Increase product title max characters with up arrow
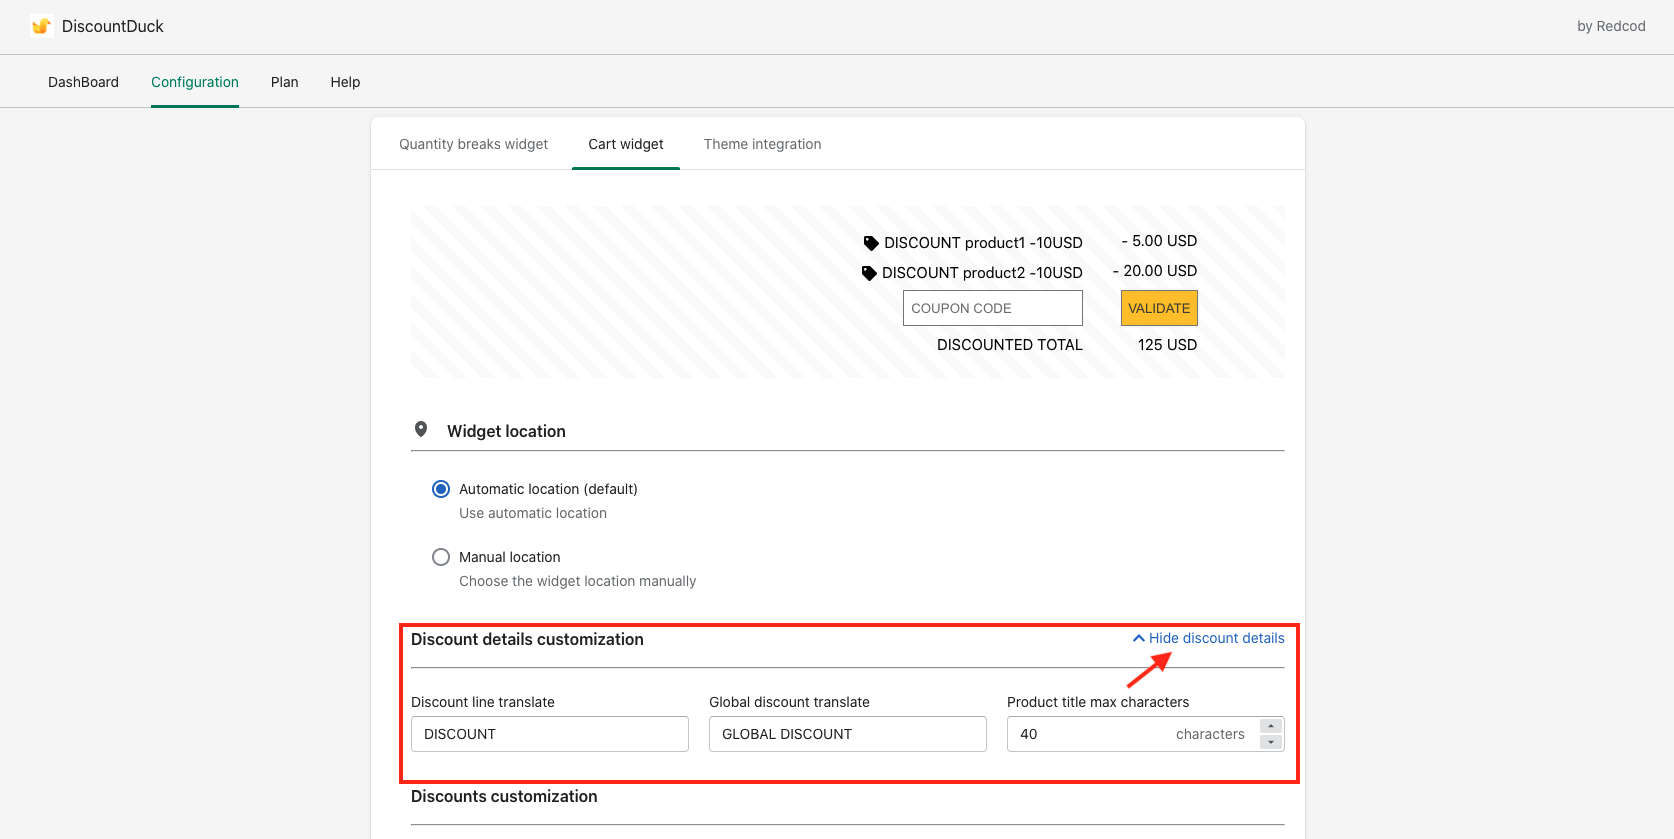The height and width of the screenshot is (839, 1674). (x=1271, y=726)
